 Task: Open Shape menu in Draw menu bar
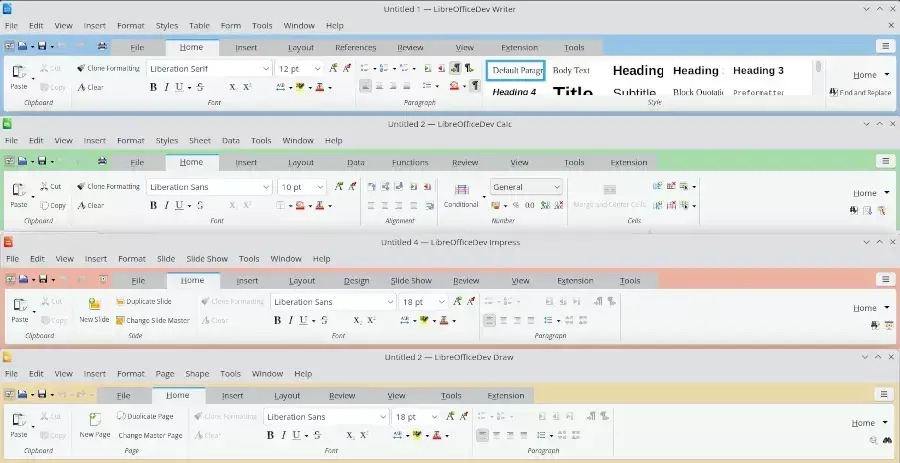[197, 373]
